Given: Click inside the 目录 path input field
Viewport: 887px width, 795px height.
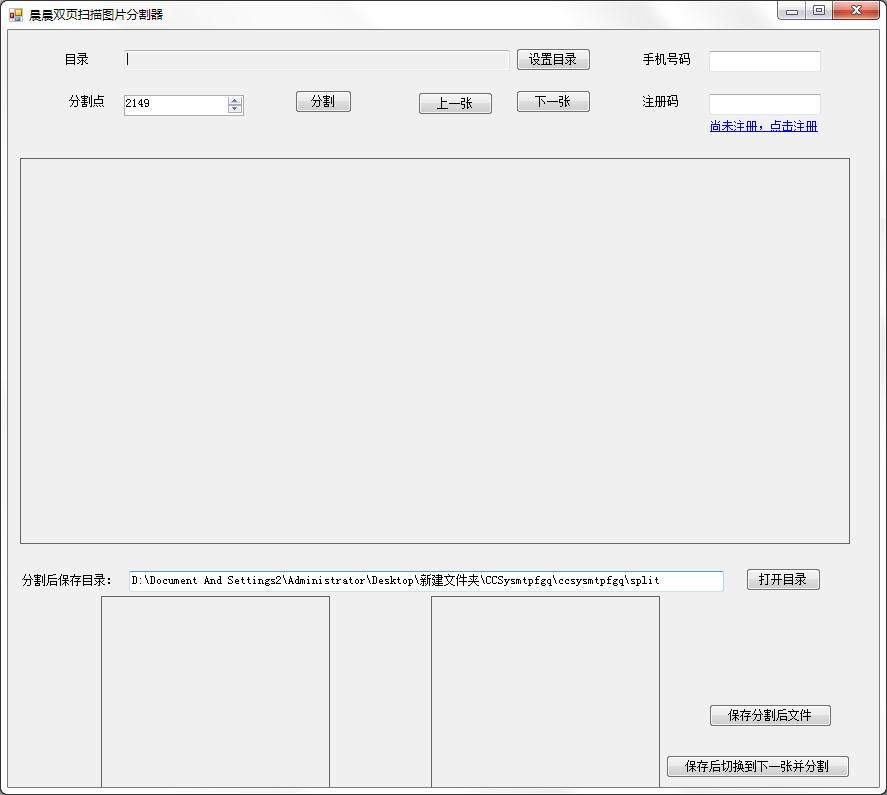Looking at the screenshot, I should pyautogui.click(x=316, y=59).
